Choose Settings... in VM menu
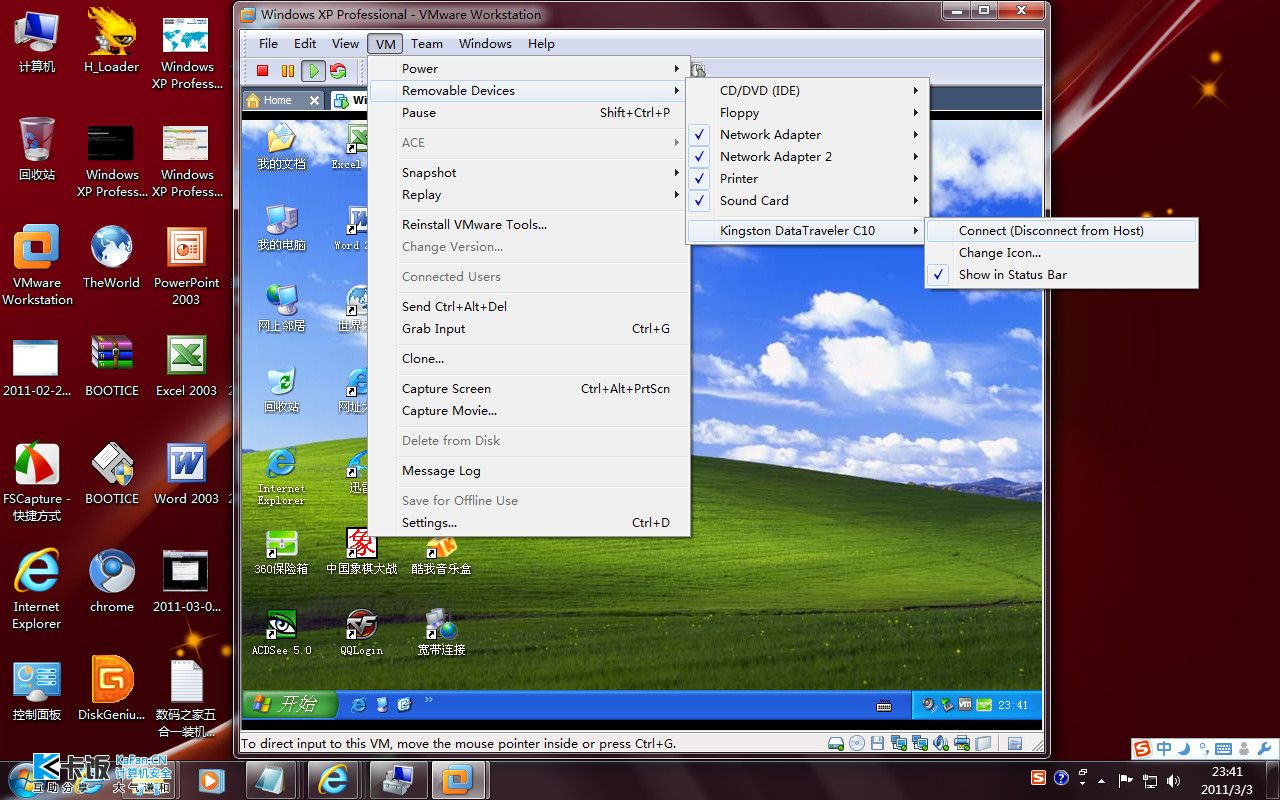1280x800 pixels. pos(528,522)
